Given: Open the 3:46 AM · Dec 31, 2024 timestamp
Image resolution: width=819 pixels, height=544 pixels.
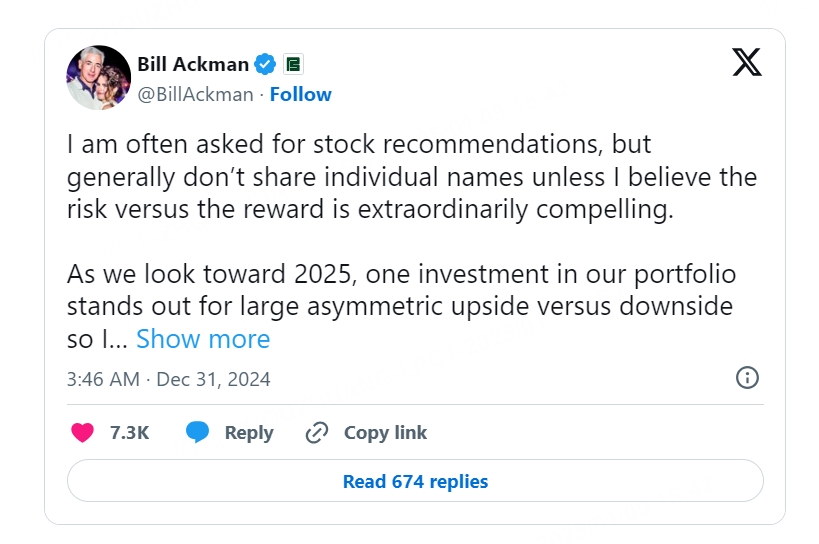Looking at the screenshot, I should tap(168, 379).
